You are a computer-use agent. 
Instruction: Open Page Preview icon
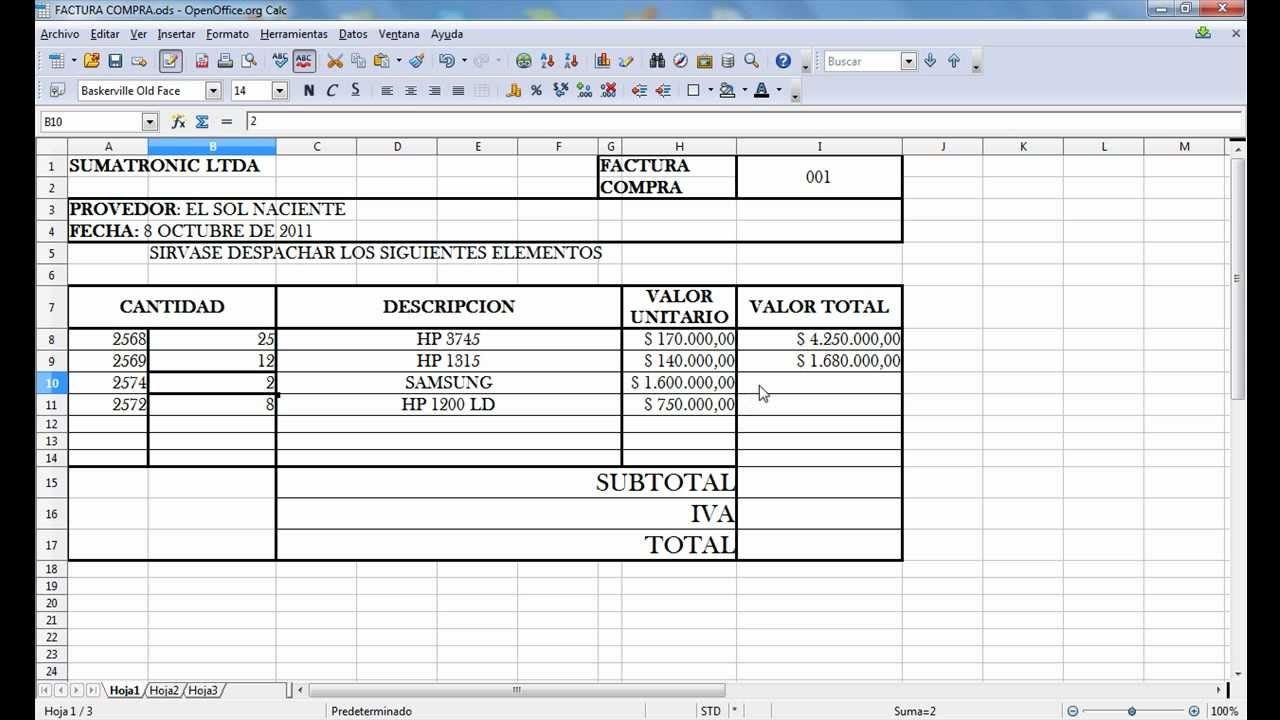tap(248, 61)
